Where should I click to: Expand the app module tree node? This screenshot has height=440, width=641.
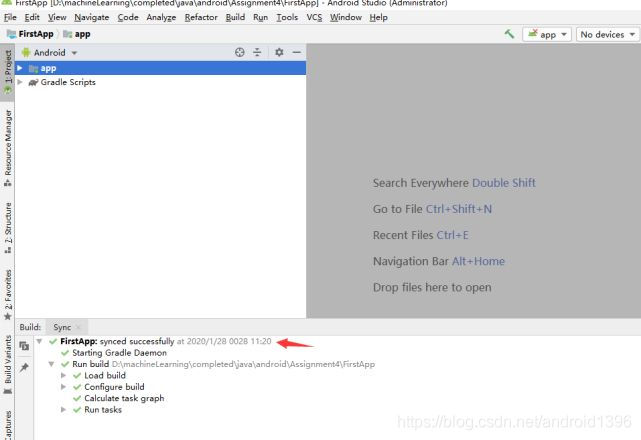point(20,68)
